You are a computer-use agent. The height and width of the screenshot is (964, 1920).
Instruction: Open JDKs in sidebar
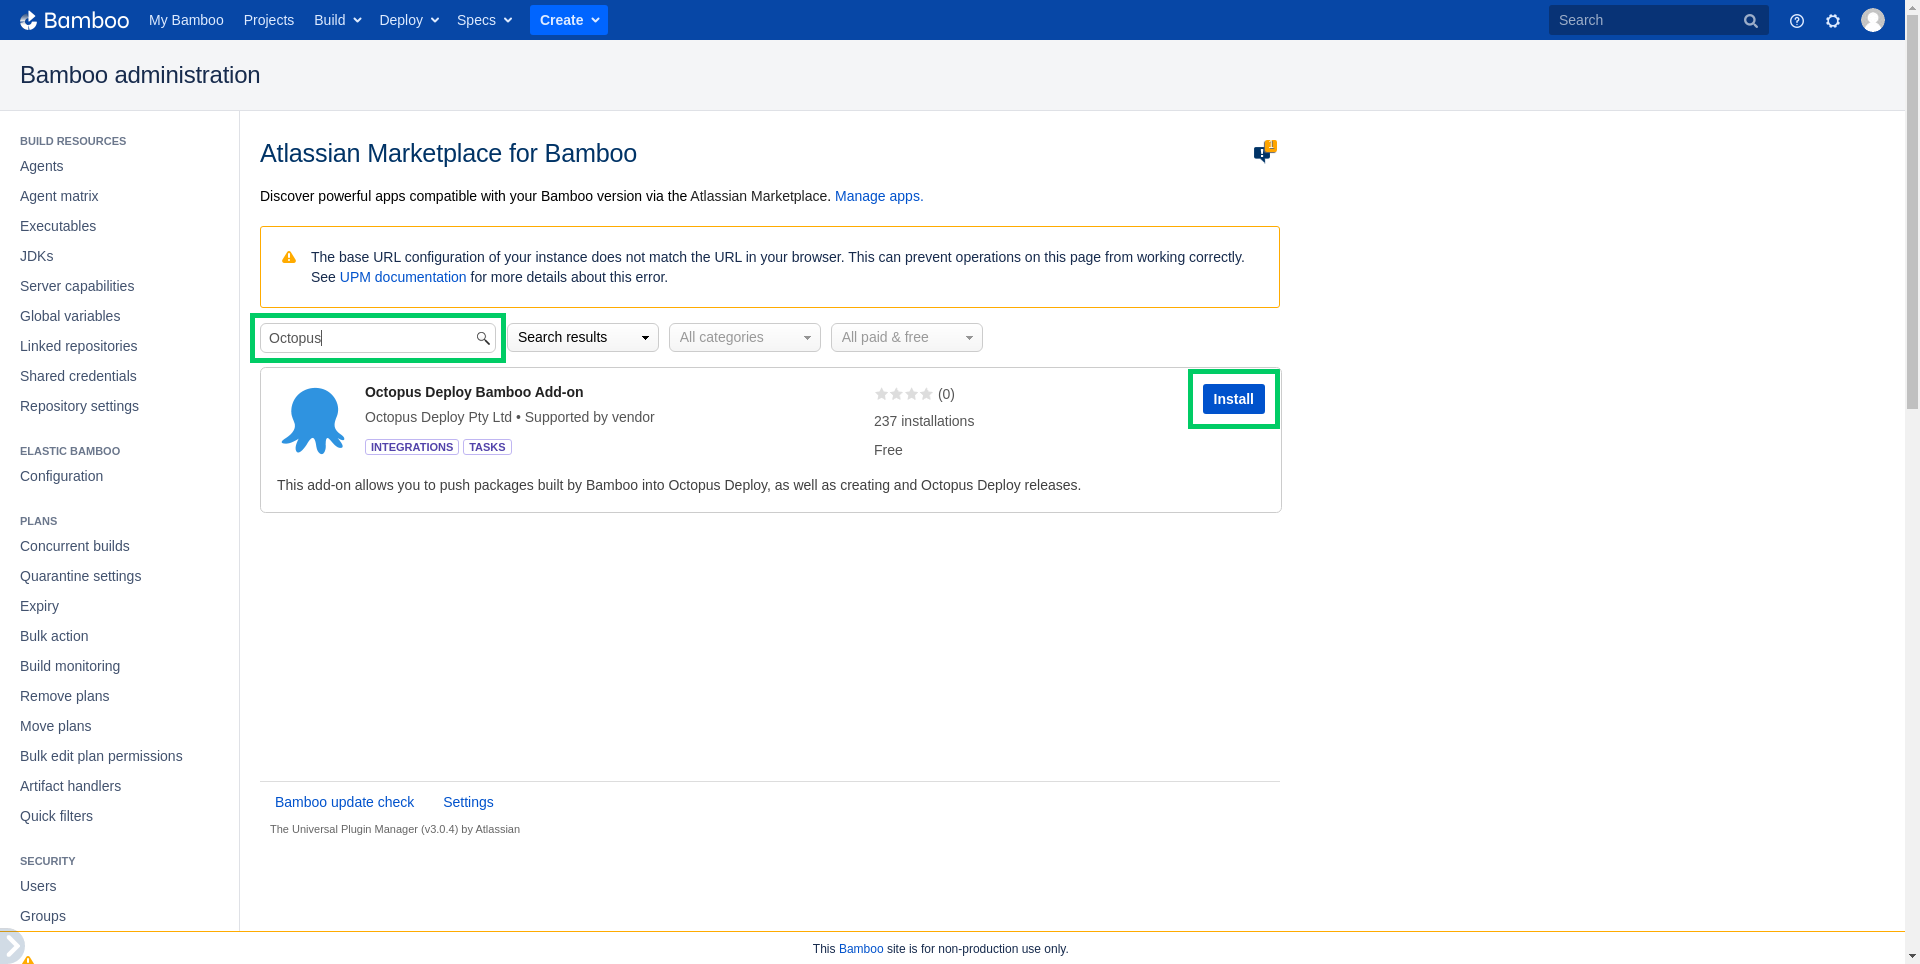point(37,256)
